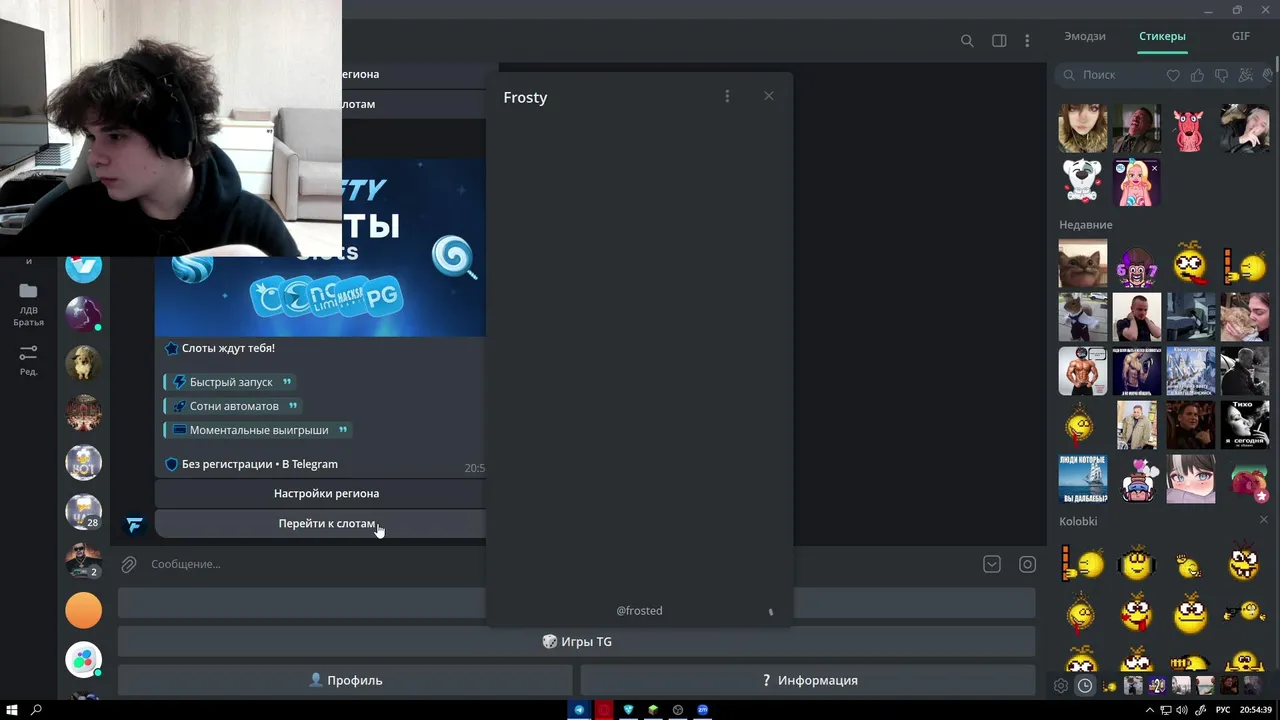Select the white bear with kisses sticker
The height and width of the screenshot is (720, 1280).
click(x=1083, y=181)
